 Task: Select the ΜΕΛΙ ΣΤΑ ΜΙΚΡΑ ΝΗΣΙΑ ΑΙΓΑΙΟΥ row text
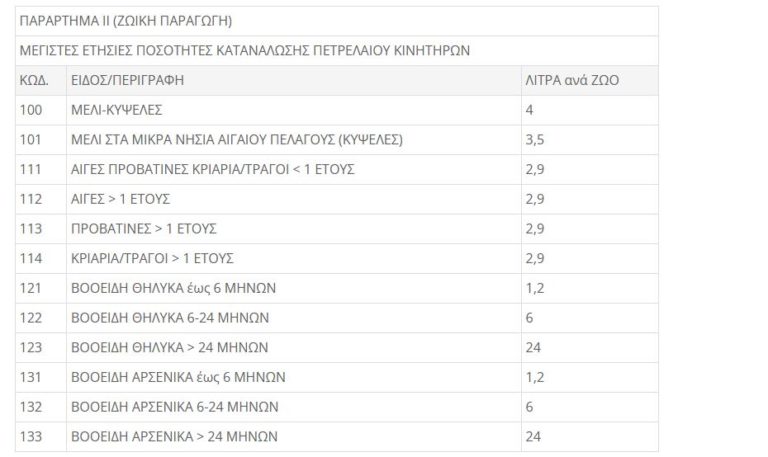point(228,139)
